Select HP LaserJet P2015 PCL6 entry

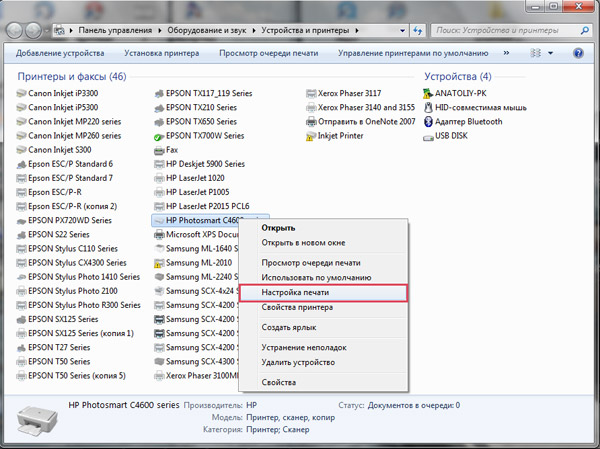pos(202,207)
